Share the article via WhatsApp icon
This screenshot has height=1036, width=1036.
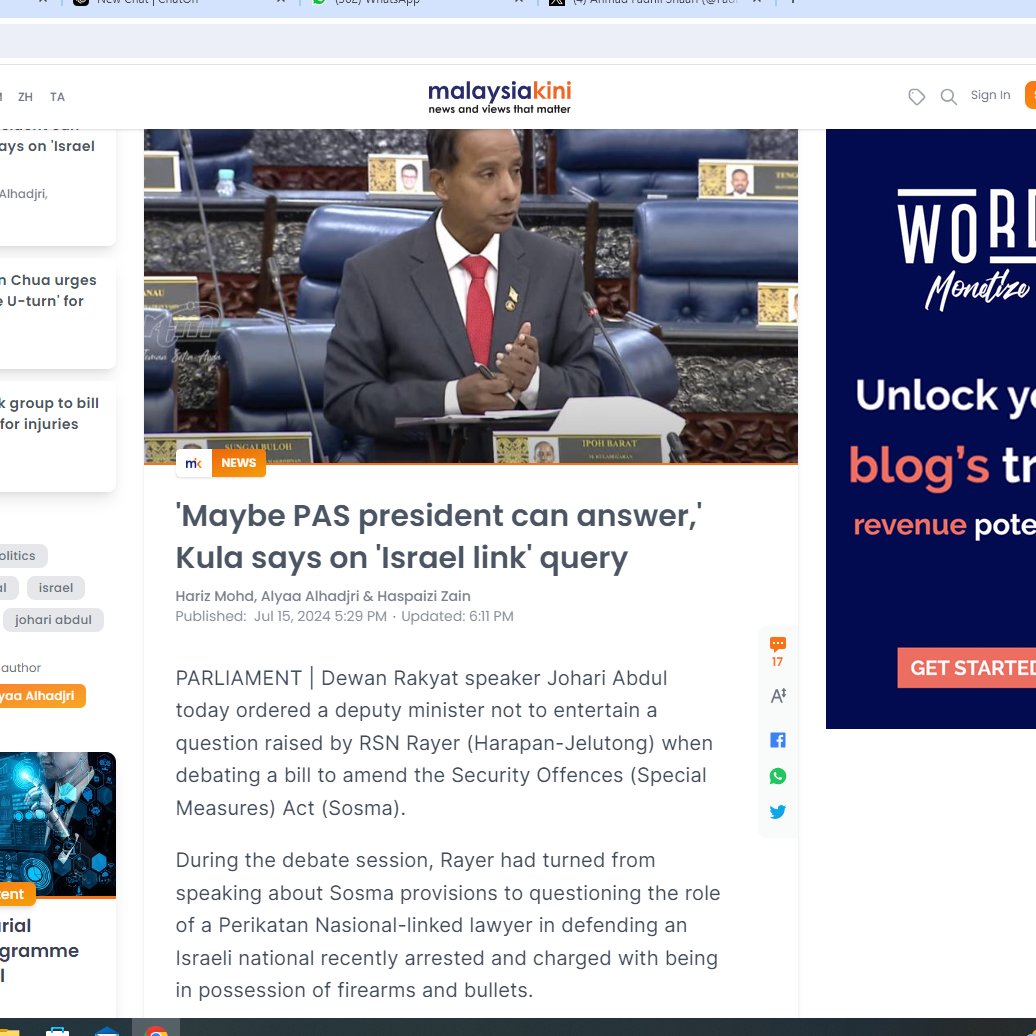[778, 776]
